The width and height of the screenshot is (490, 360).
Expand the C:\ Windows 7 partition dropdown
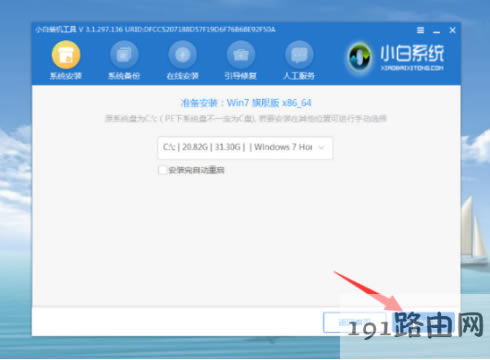point(245,147)
